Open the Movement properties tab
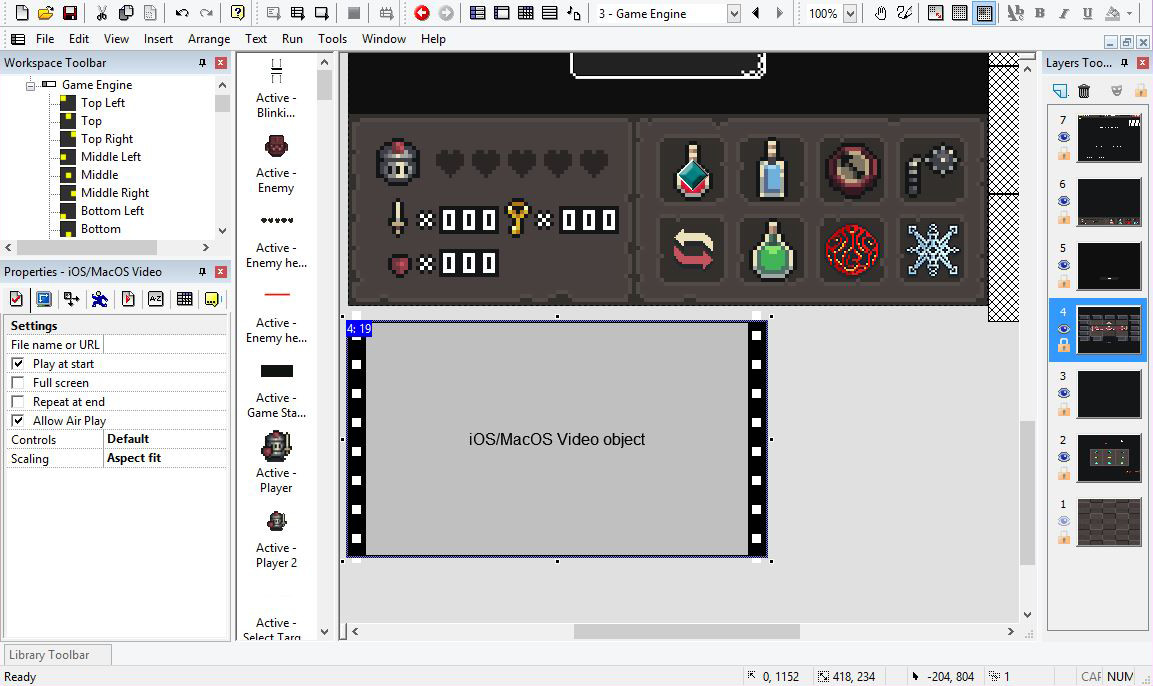Screen dimensions: 1153x686 98,298
